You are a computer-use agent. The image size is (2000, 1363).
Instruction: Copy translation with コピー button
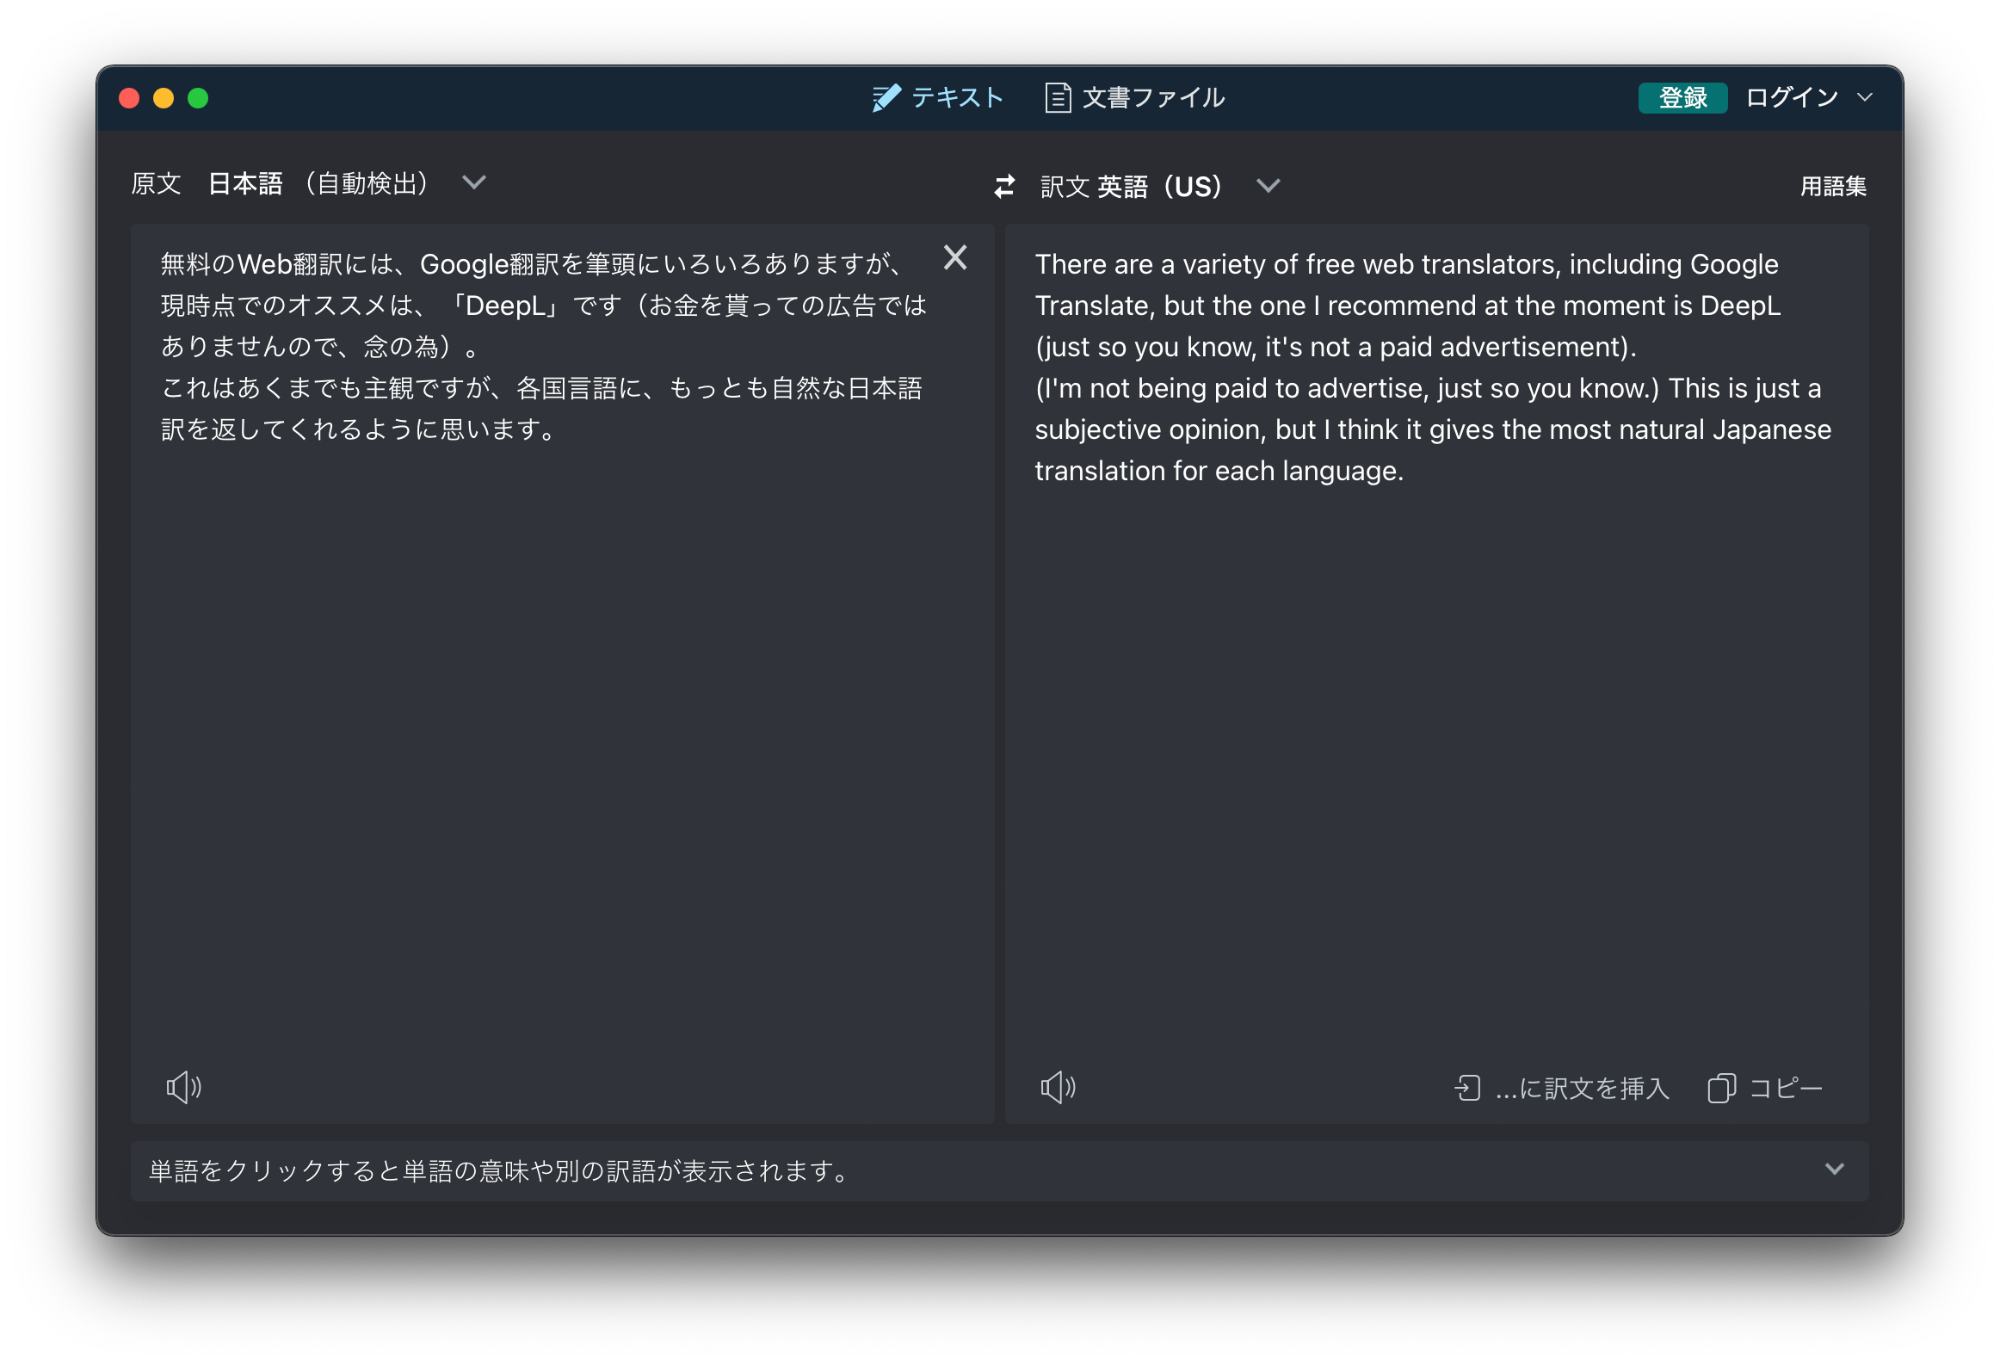point(1765,1088)
